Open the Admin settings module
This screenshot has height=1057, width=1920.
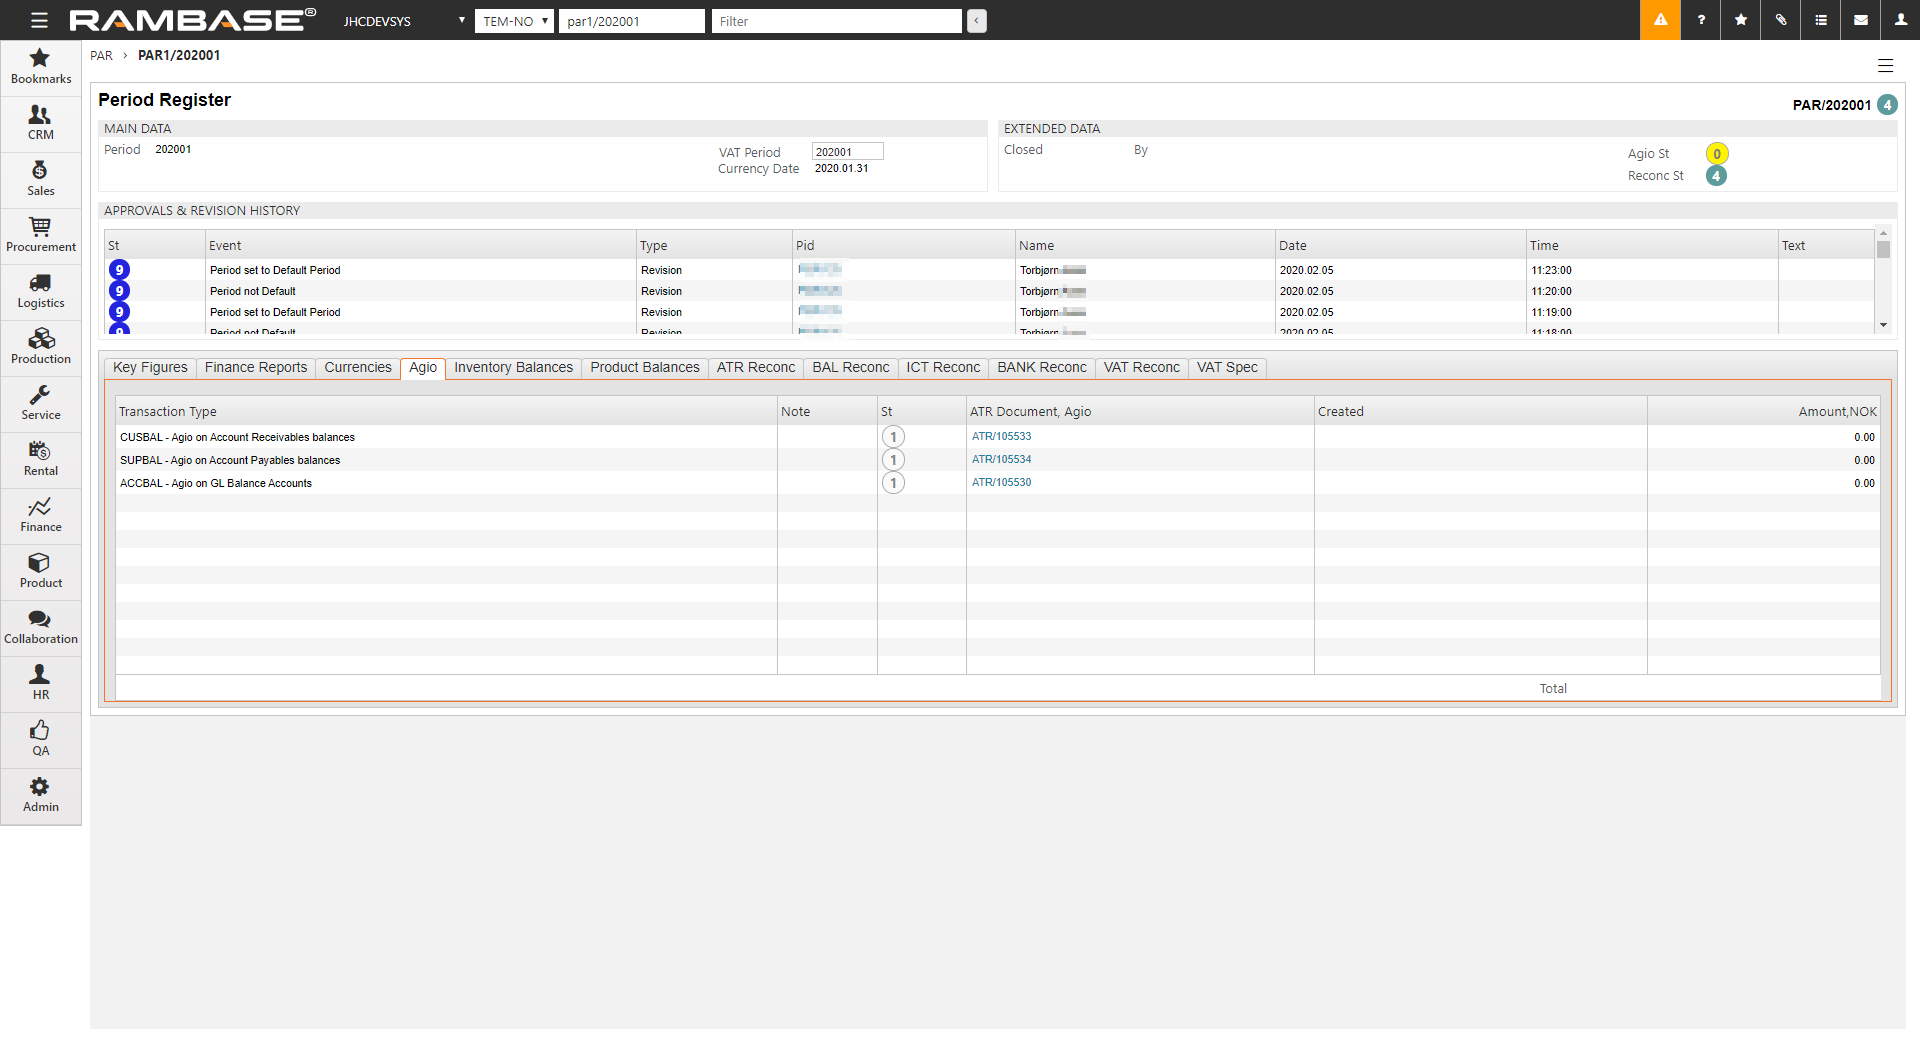pos(41,795)
